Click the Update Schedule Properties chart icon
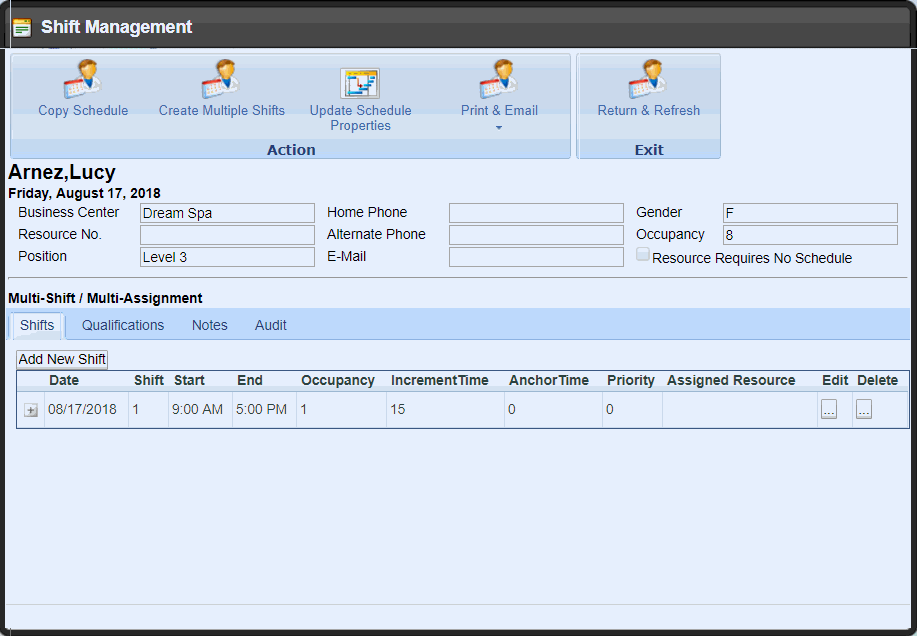 pyautogui.click(x=360, y=83)
